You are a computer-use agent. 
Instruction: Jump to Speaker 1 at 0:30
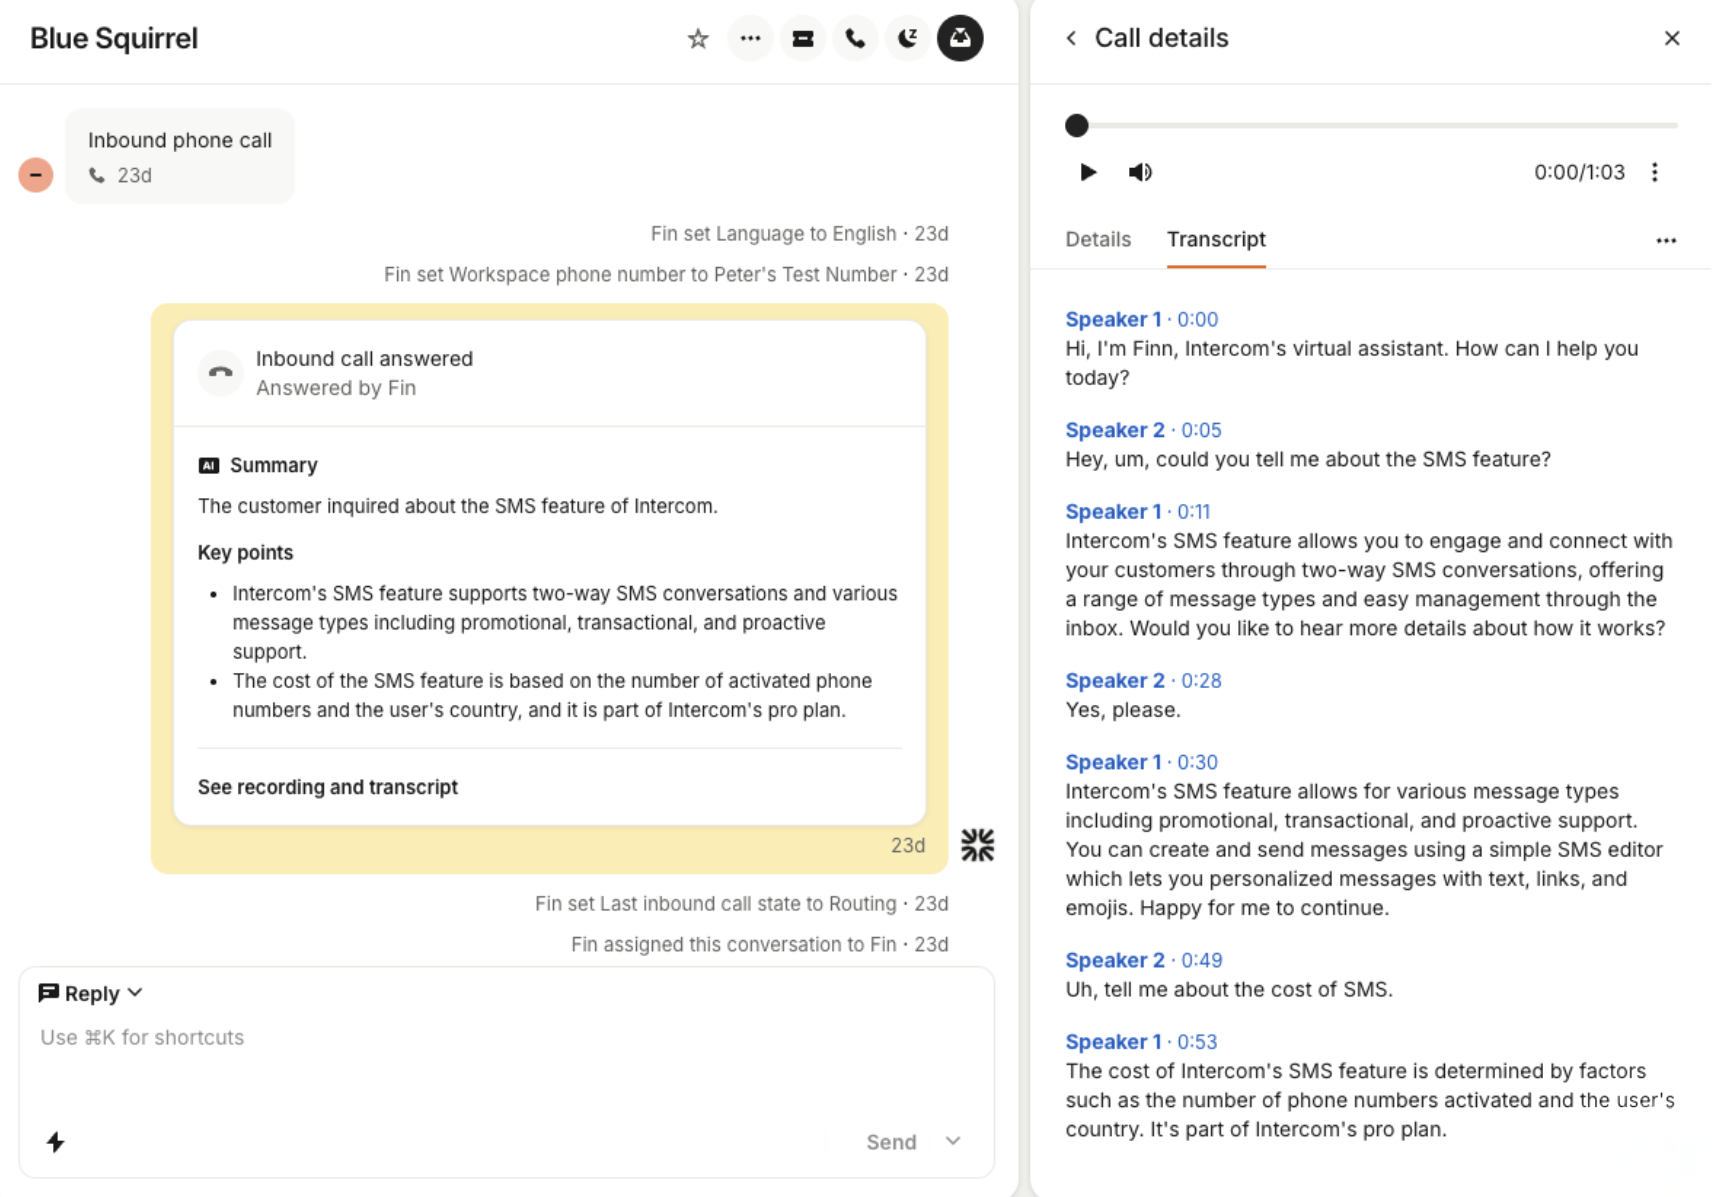(1141, 763)
